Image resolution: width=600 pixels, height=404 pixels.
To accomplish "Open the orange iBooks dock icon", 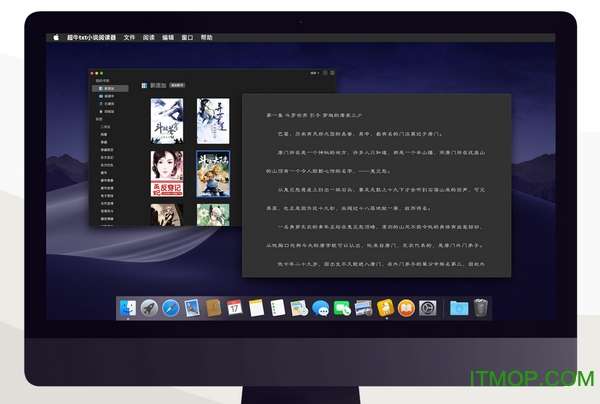I will pos(406,309).
